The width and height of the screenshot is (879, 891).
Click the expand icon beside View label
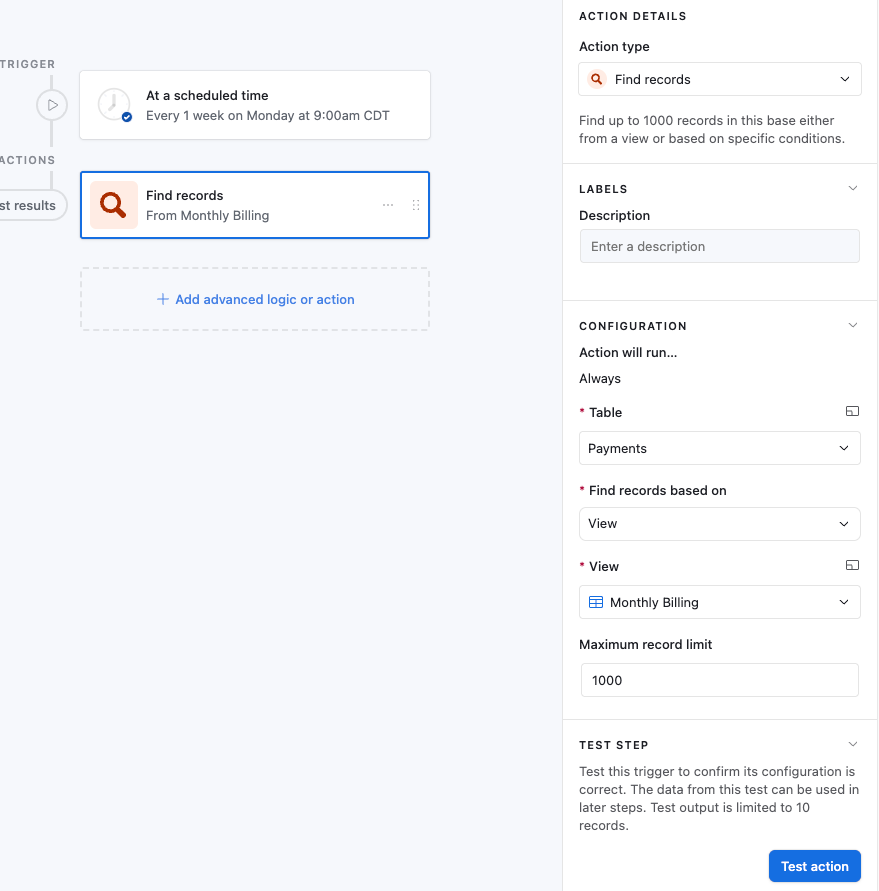click(852, 565)
